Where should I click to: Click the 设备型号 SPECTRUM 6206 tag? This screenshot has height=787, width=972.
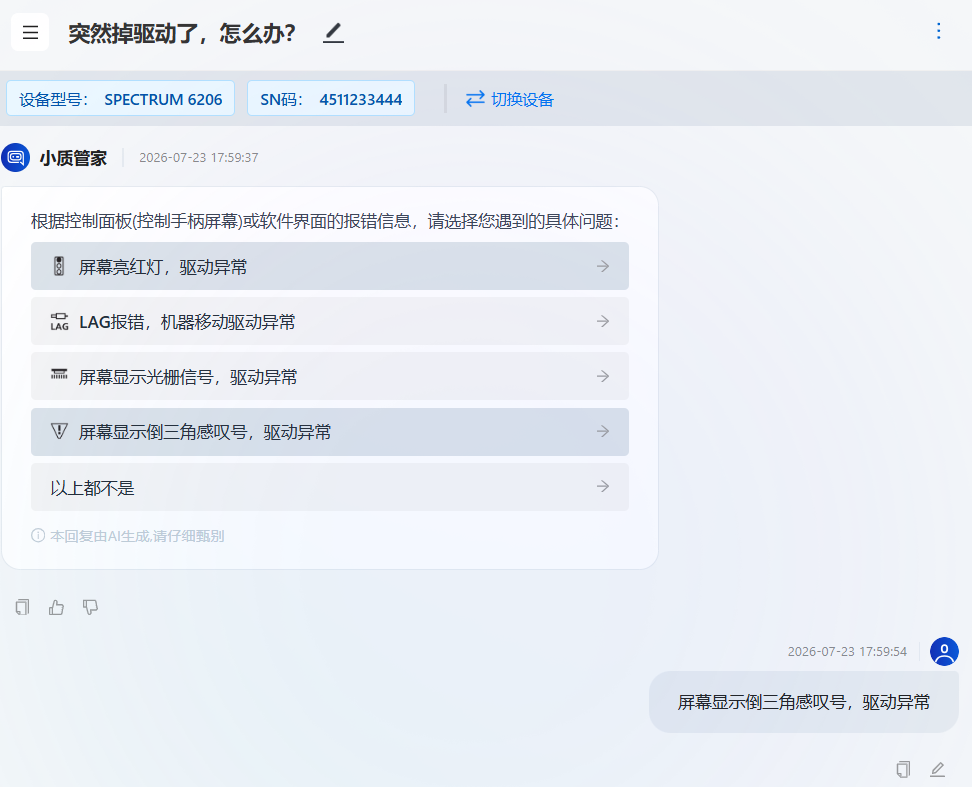coord(120,99)
